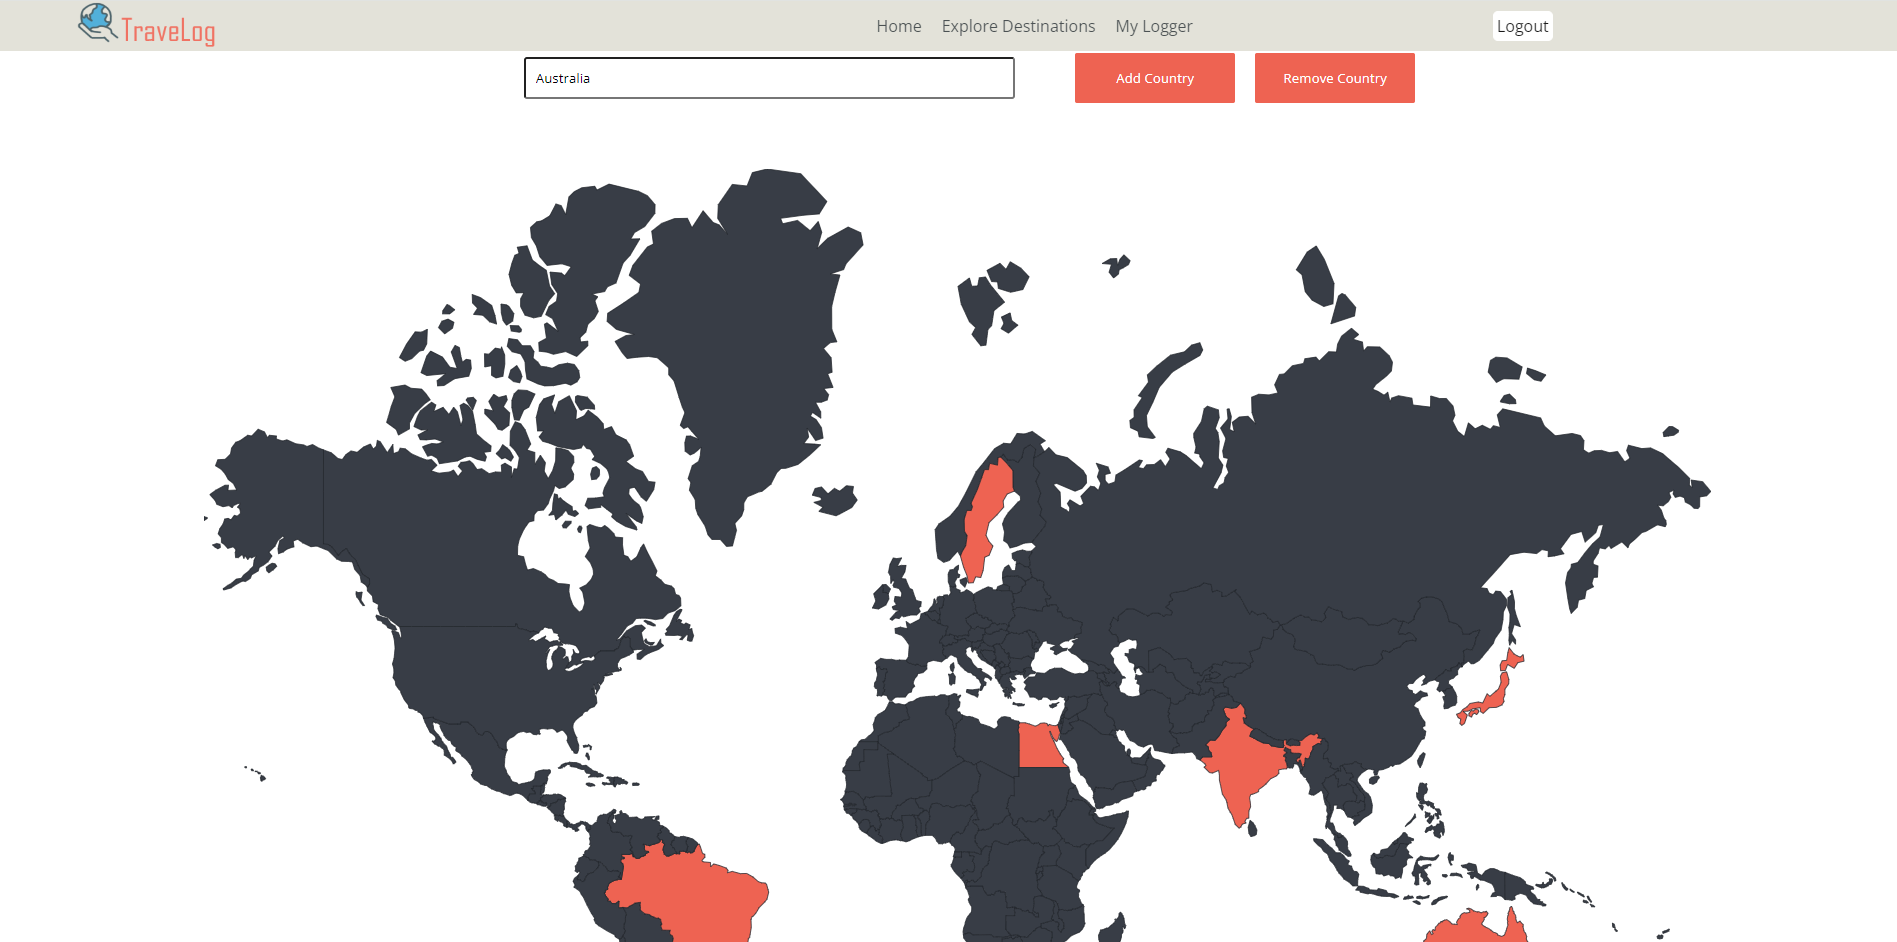Click the Remove Country button
Image resolution: width=1897 pixels, height=942 pixels.
point(1334,78)
